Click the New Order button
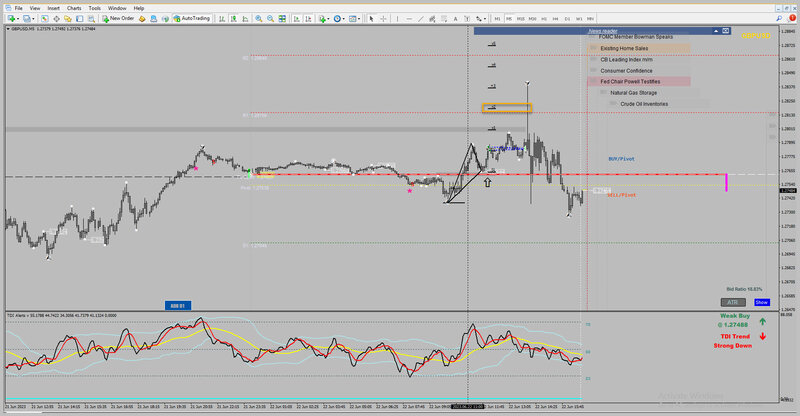 (118, 18)
